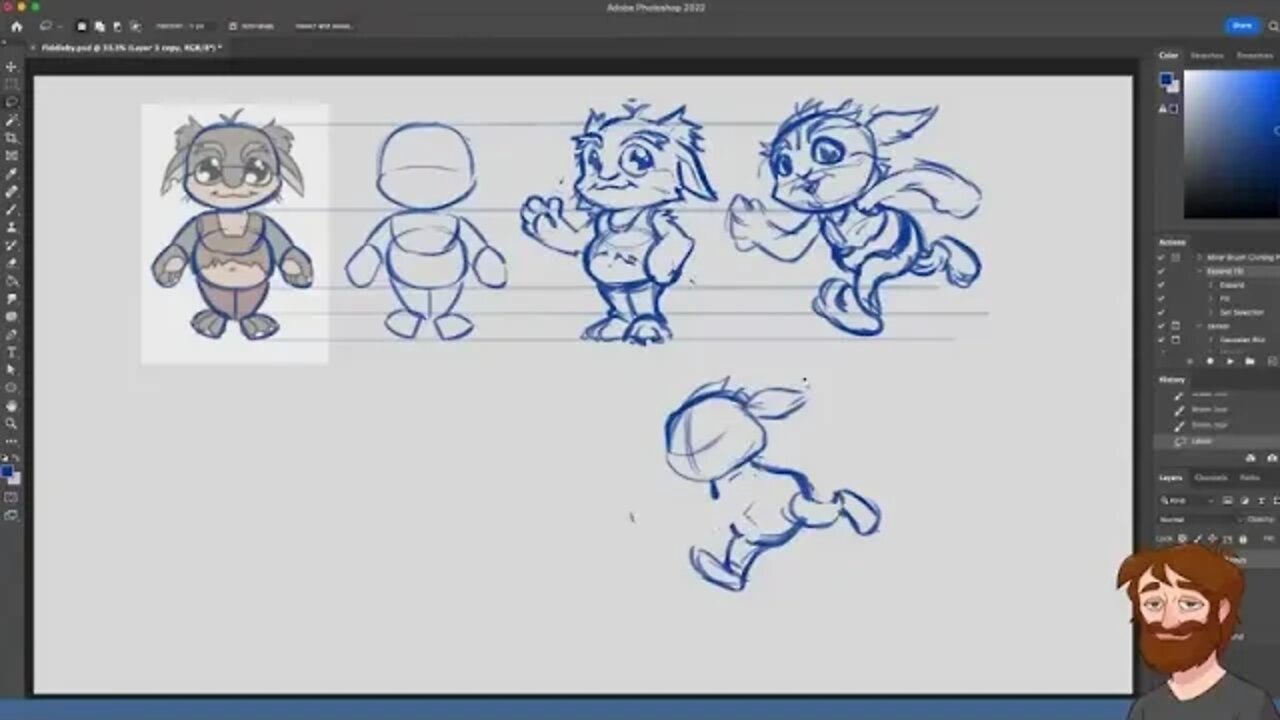Expand the Mixer Brush Cloning action set

click(1199, 258)
